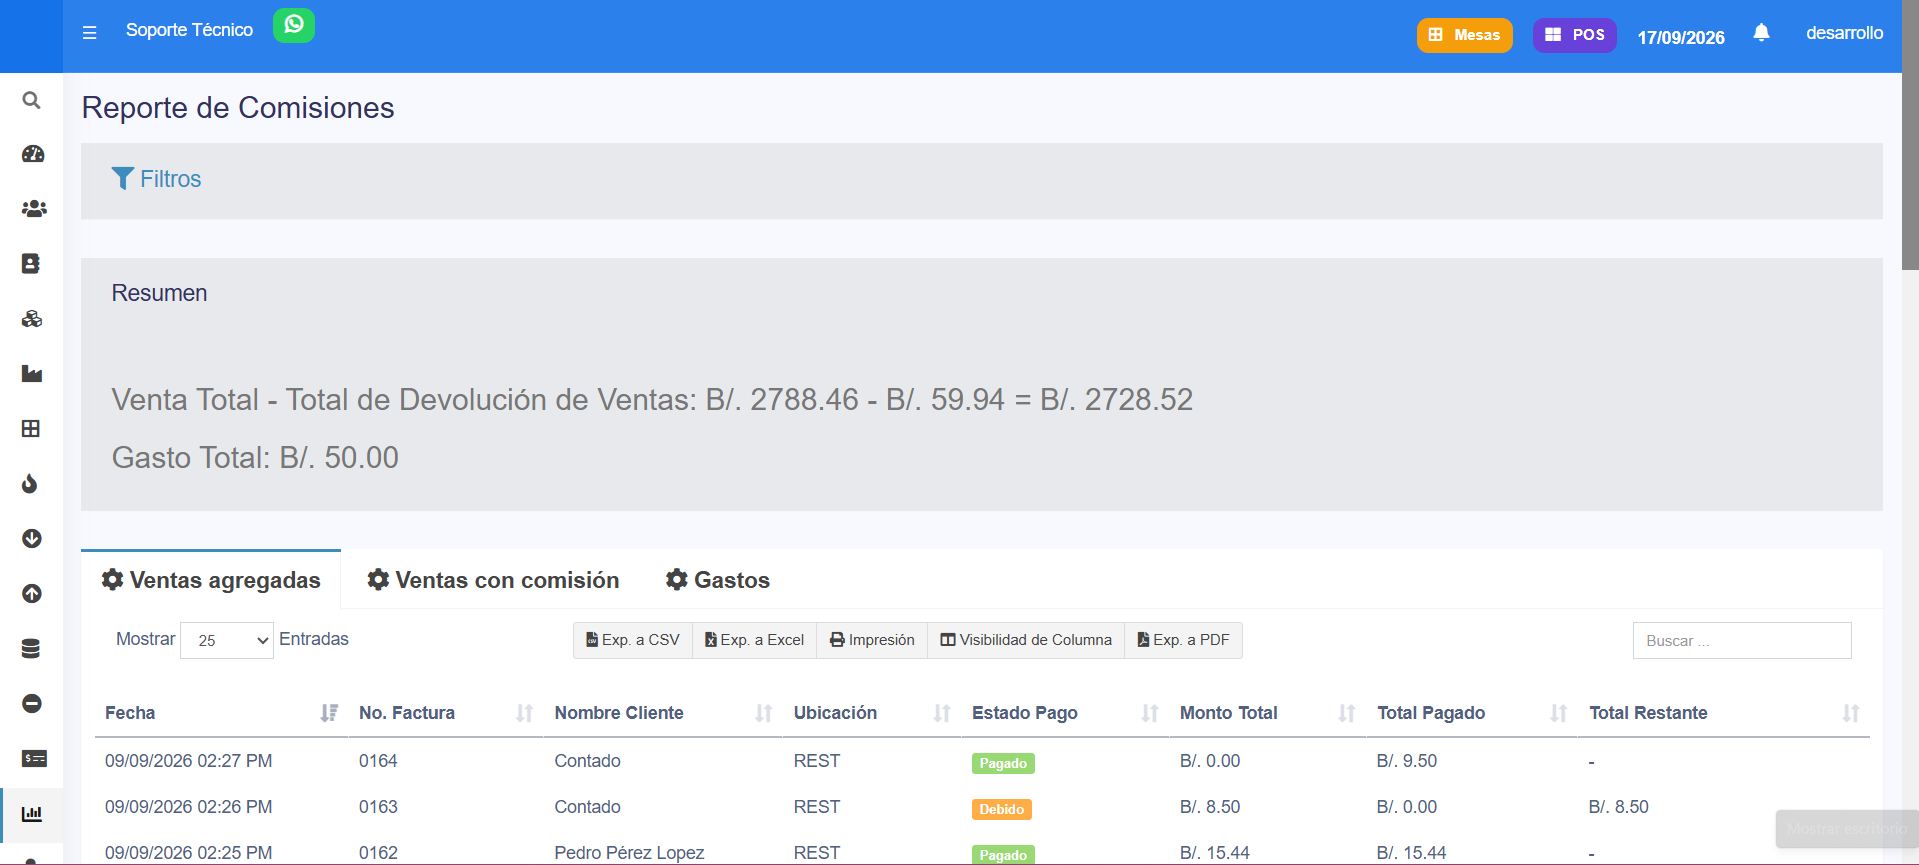Open Visibilidad de Columna options
This screenshot has width=1919, height=865.
tap(1026, 640)
